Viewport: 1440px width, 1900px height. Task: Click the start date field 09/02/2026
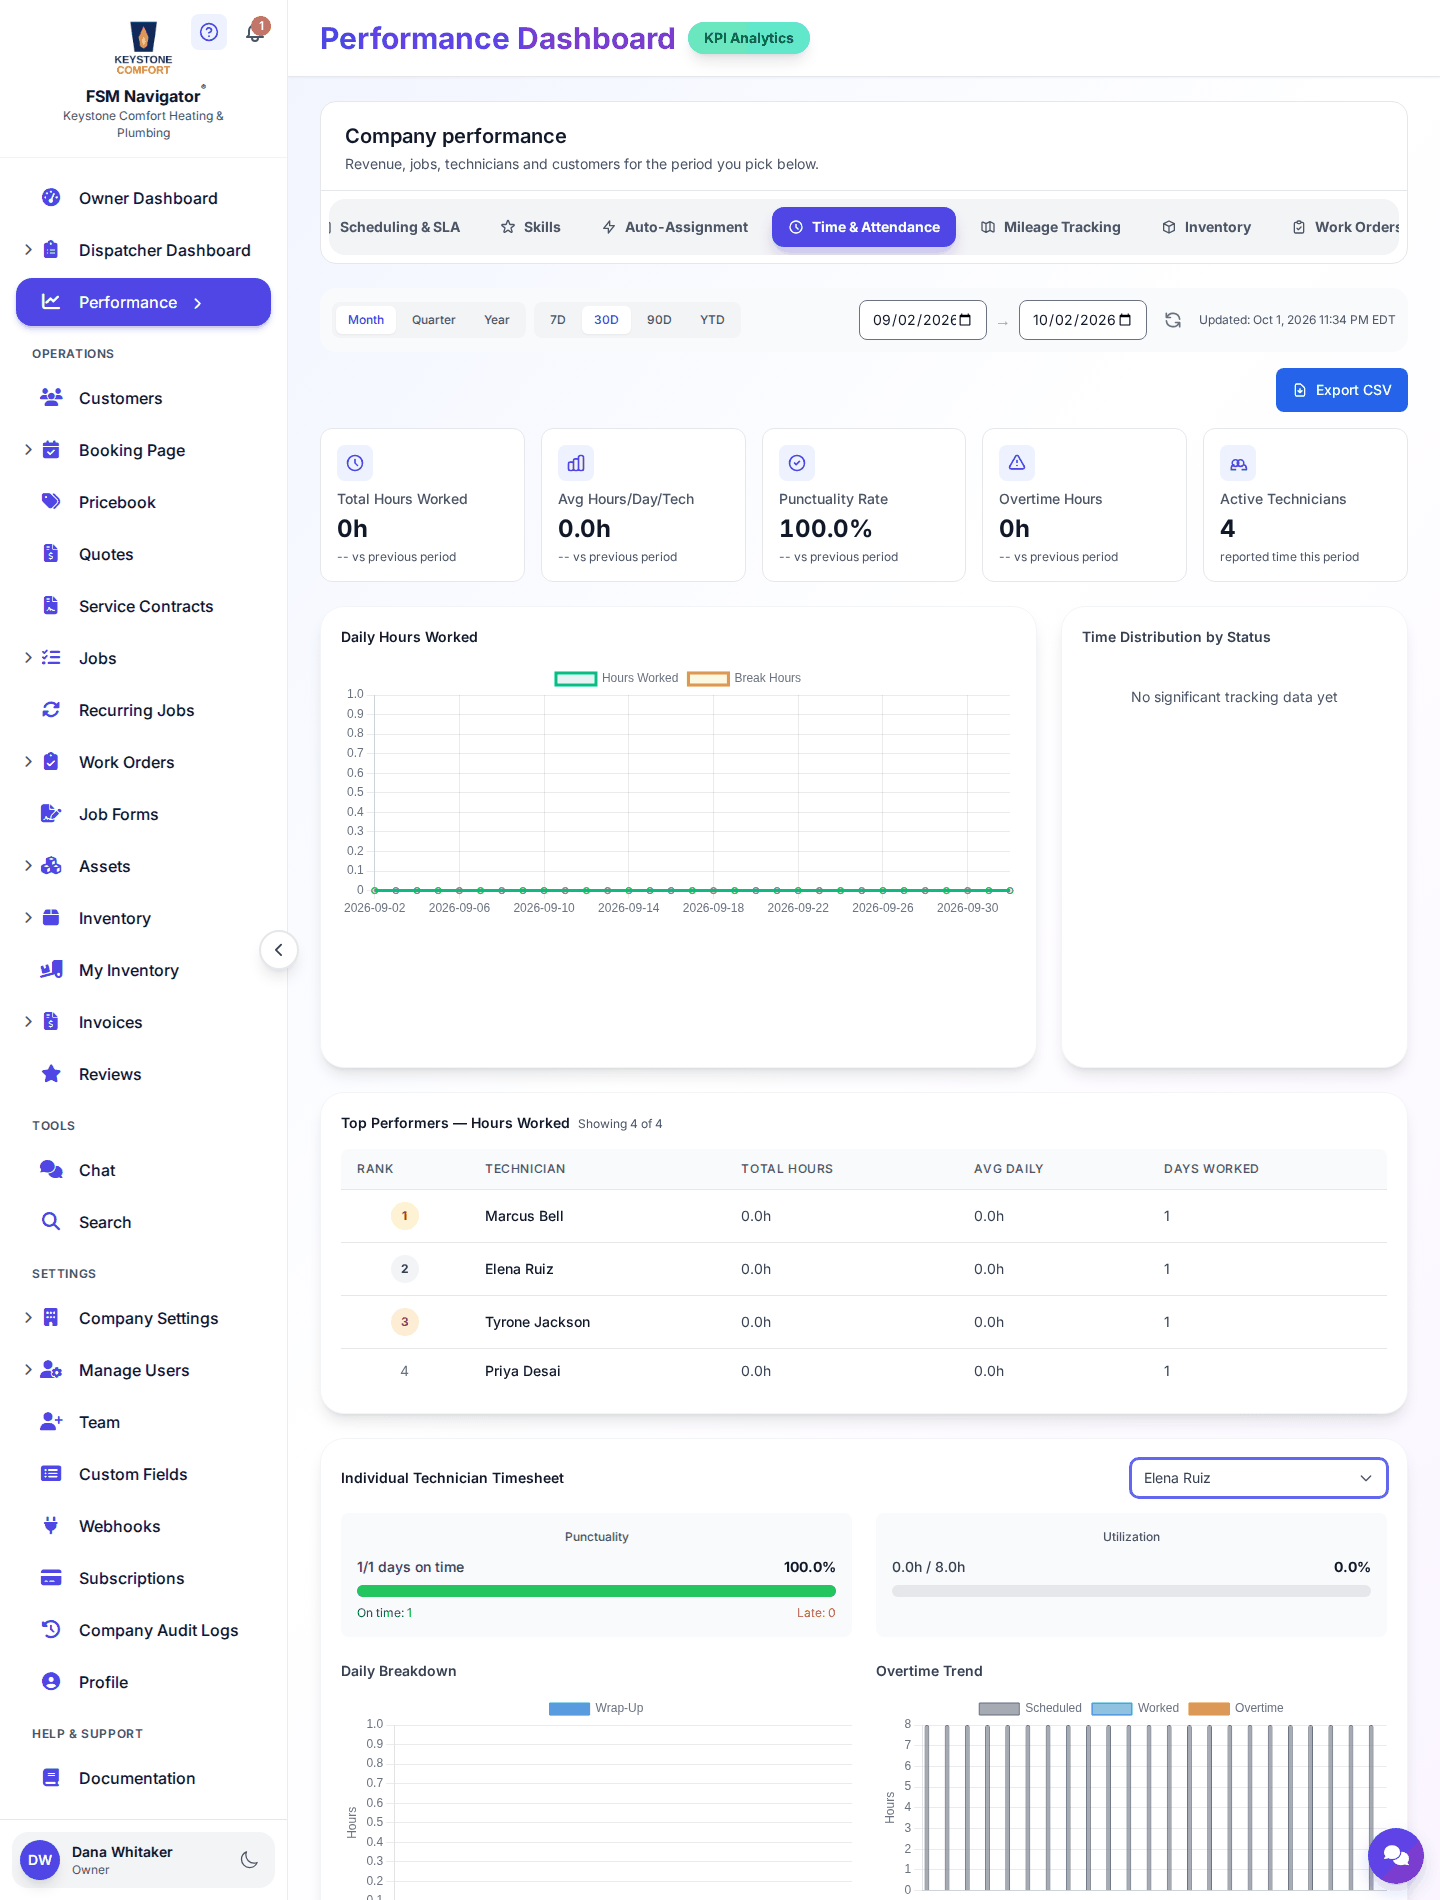click(923, 320)
